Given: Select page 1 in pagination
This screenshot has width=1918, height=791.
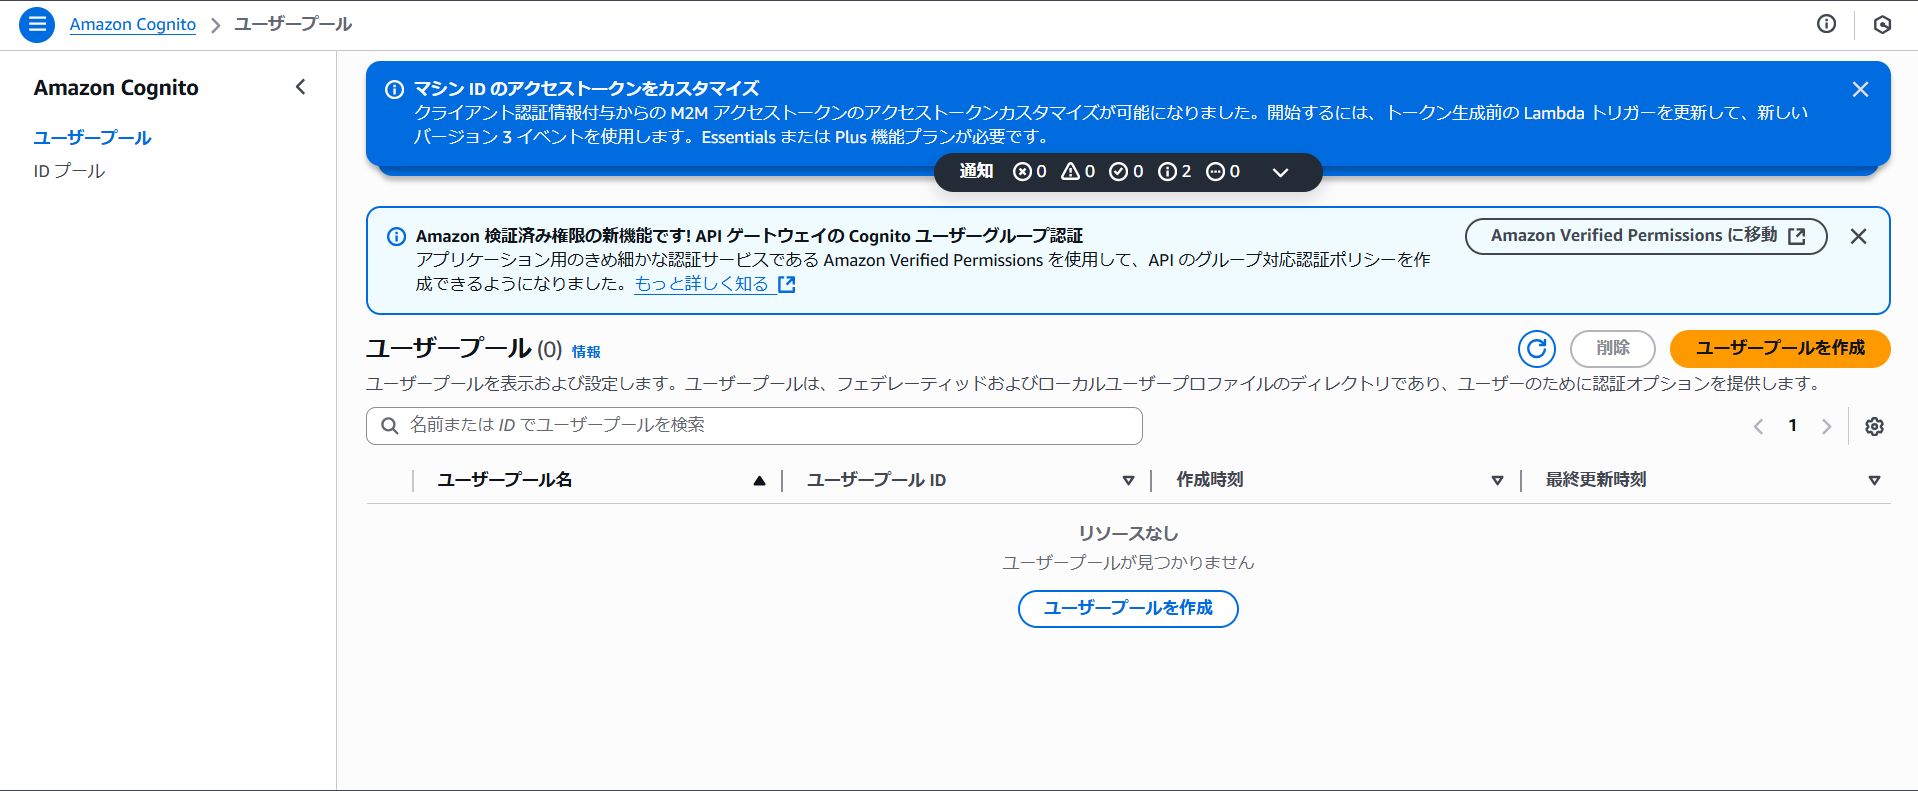Looking at the screenshot, I should point(1792,426).
